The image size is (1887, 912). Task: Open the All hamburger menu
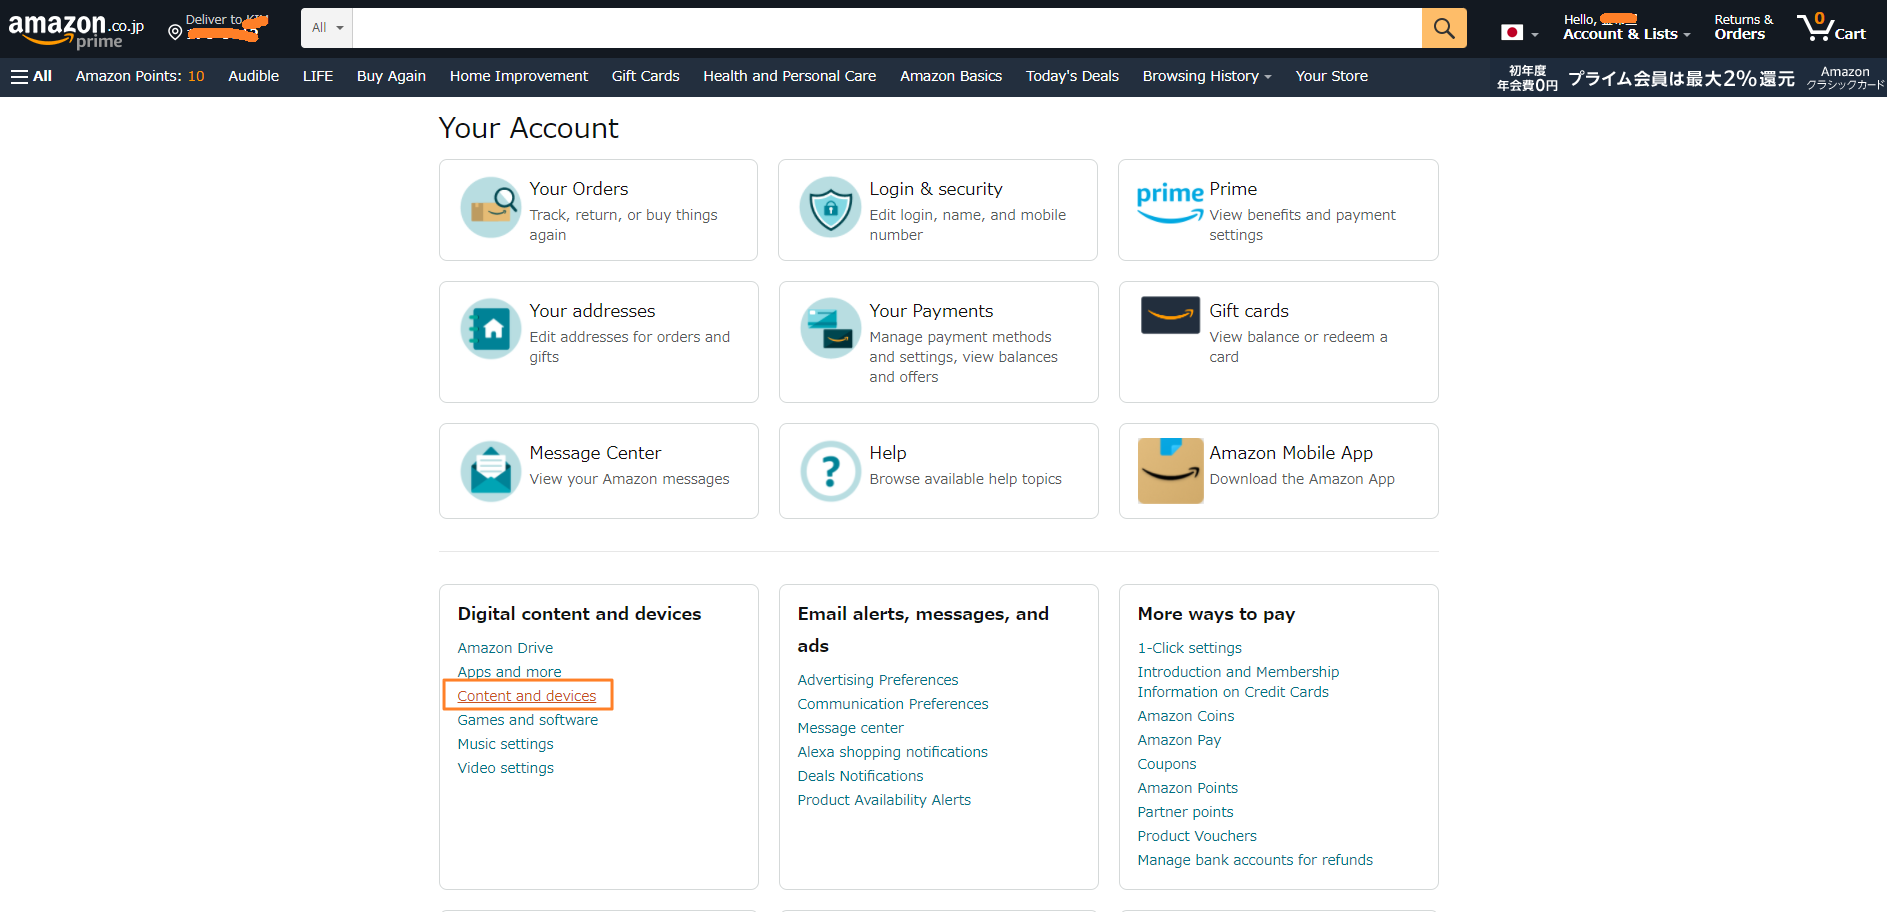tap(31, 76)
